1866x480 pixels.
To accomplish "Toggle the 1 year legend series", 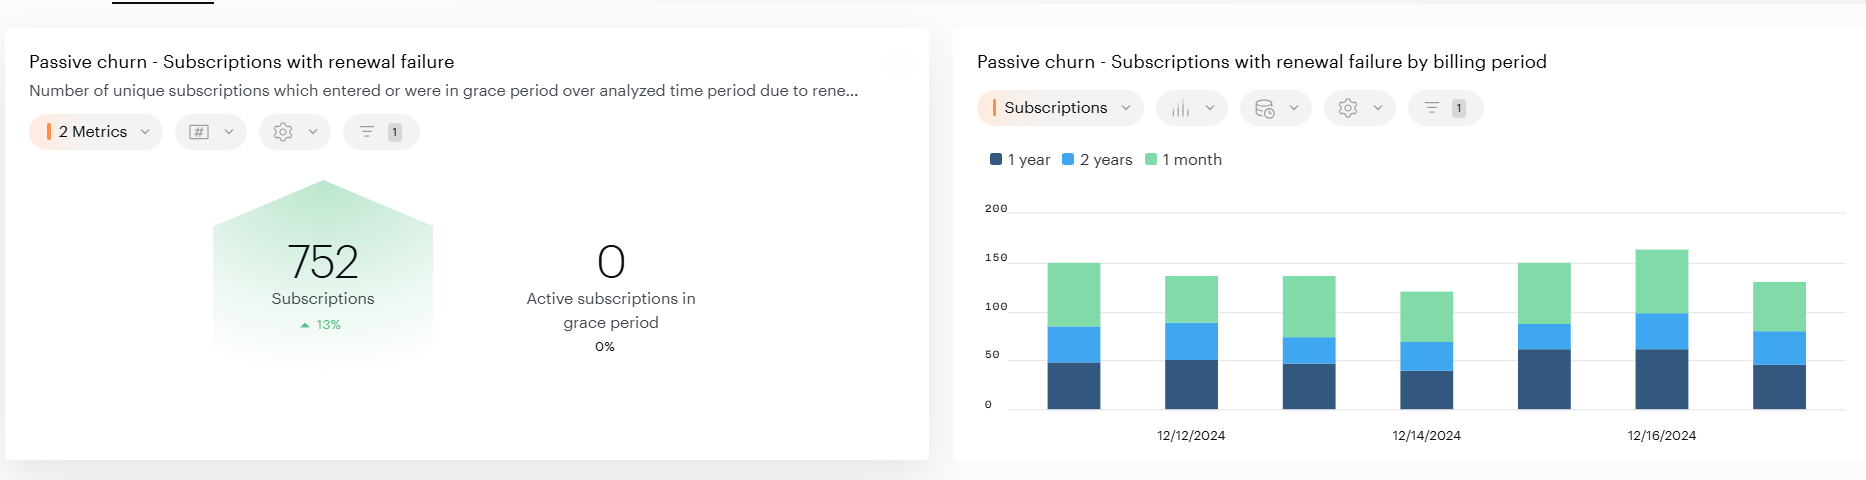I will coord(1020,160).
